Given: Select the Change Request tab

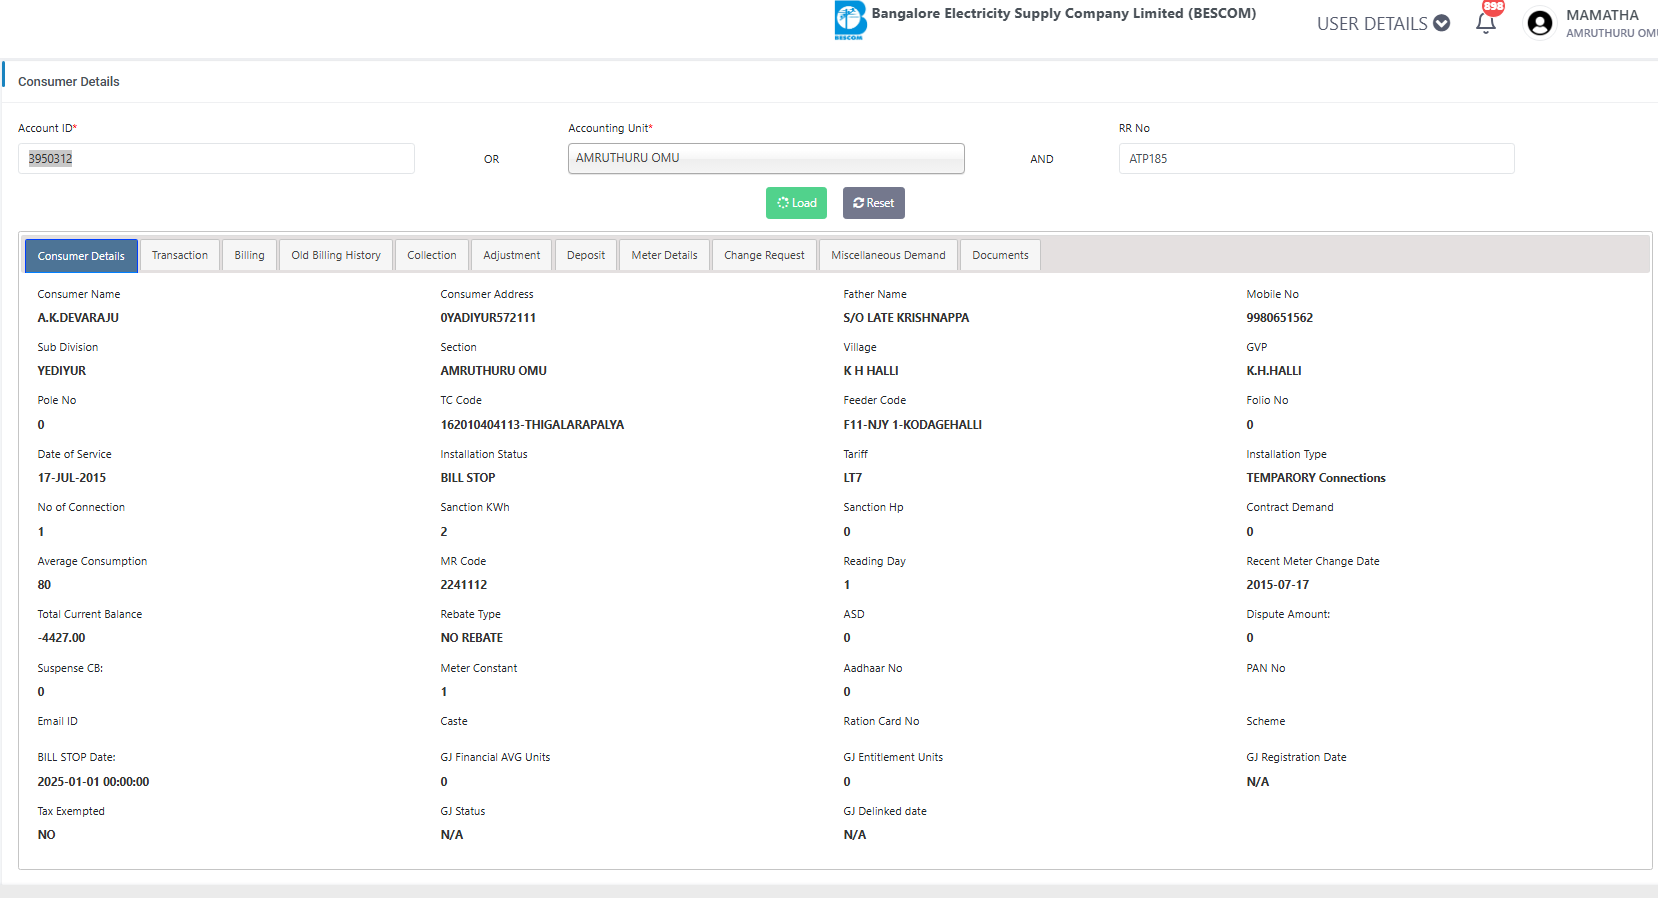Looking at the screenshot, I should [764, 255].
